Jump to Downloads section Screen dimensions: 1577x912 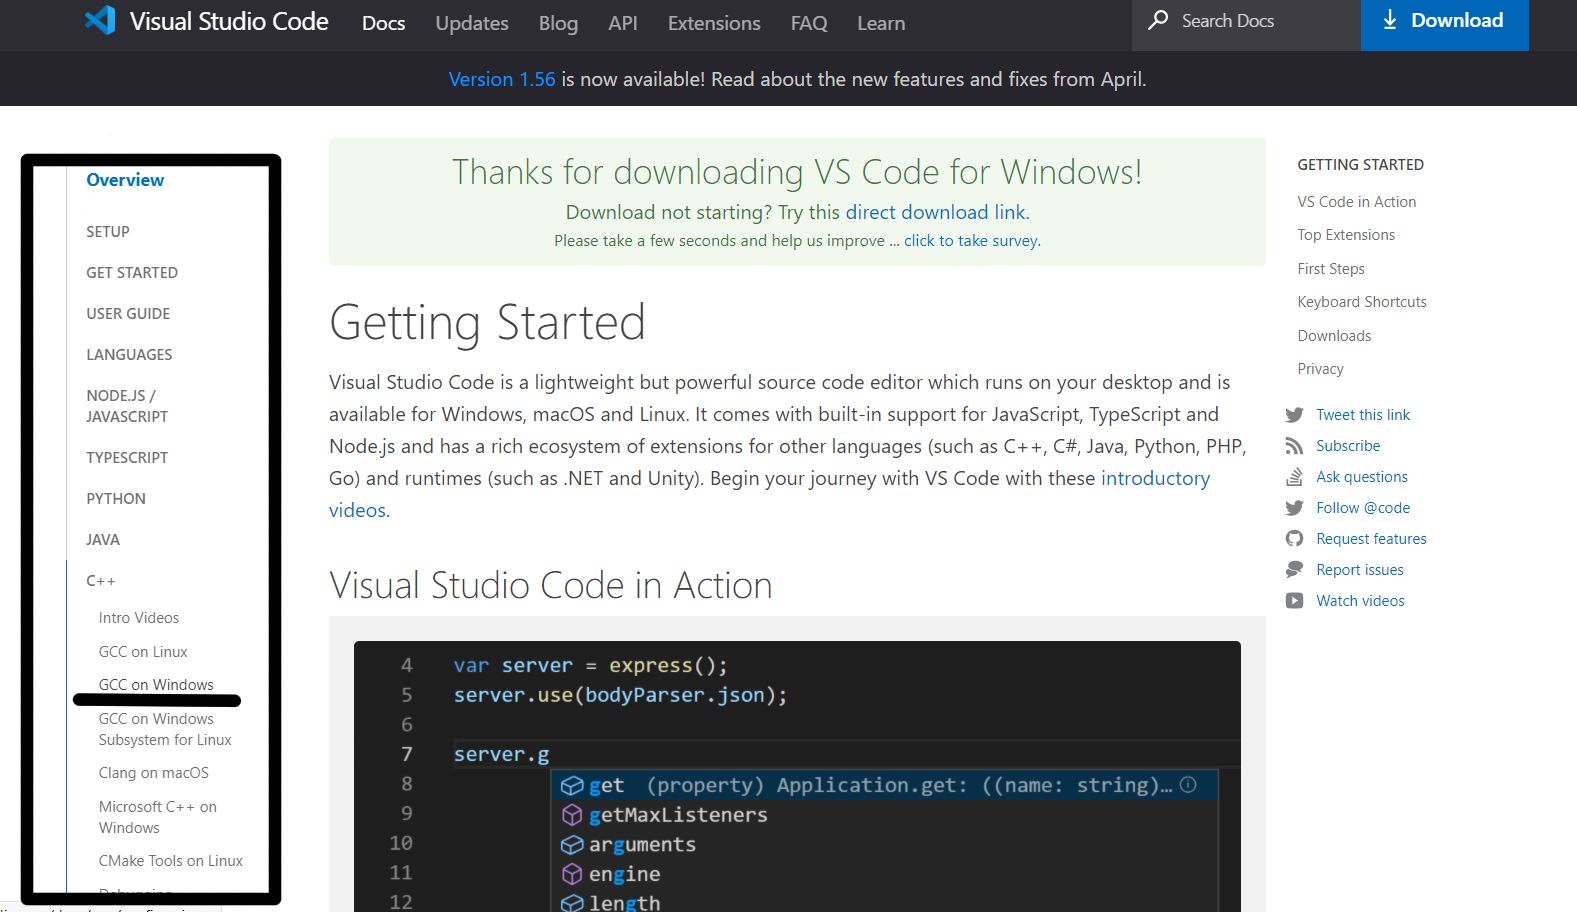pyautogui.click(x=1334, y=336)
